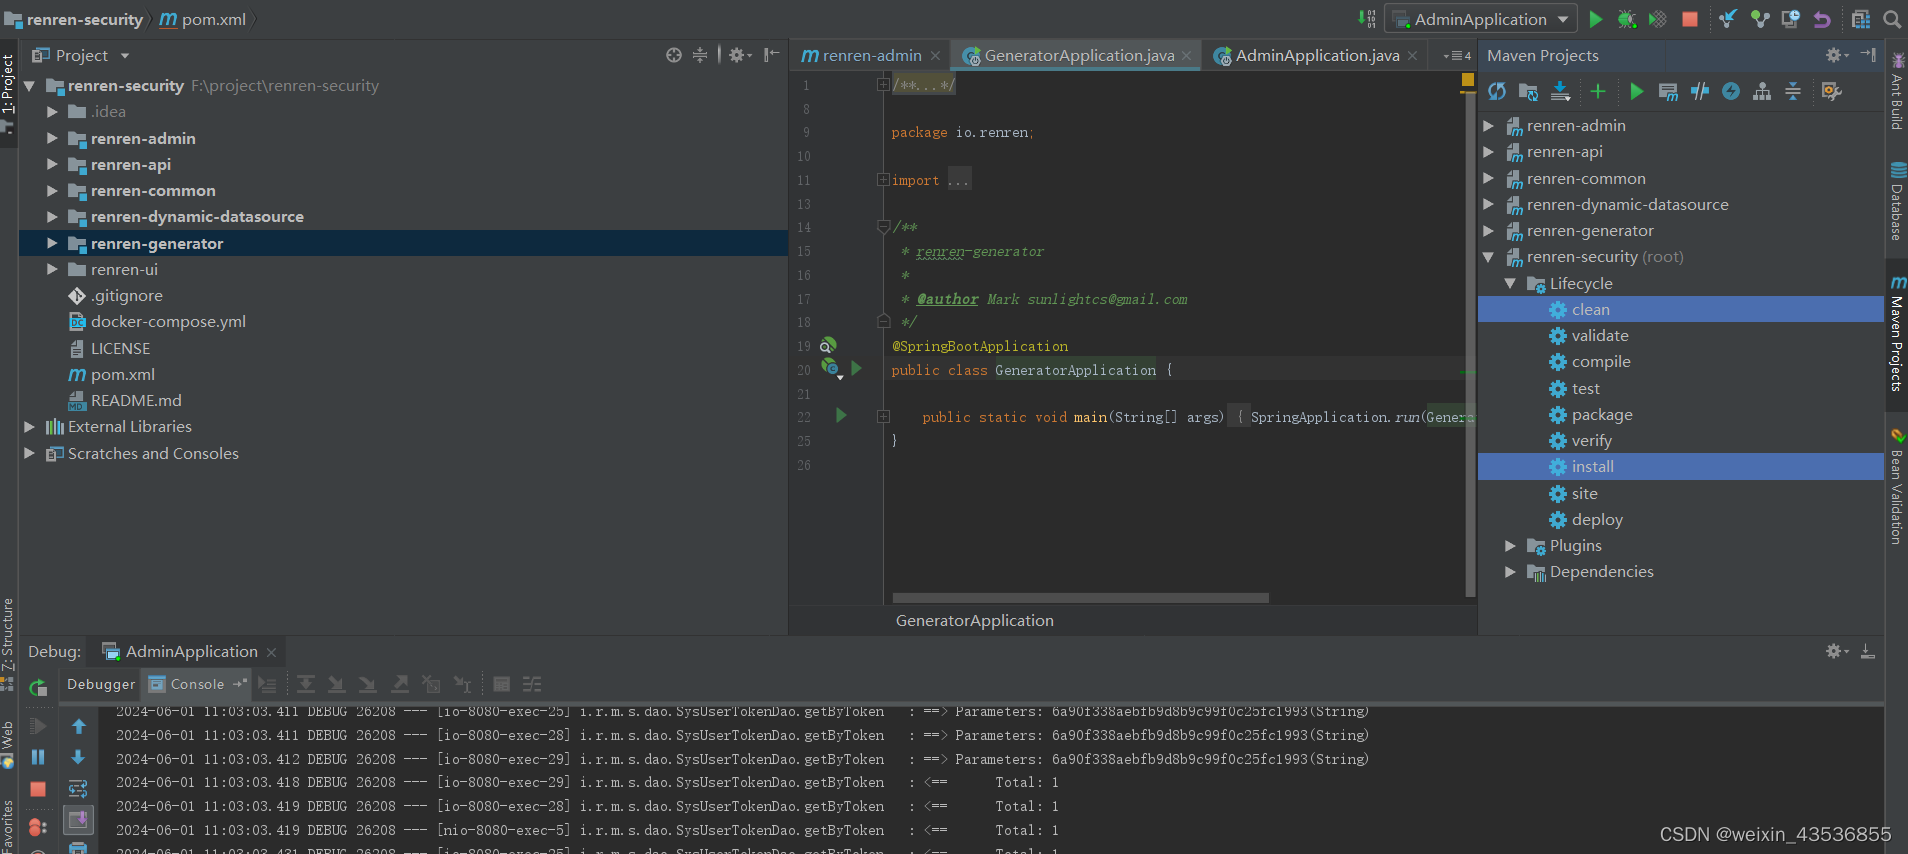Click run gutter icon beside main method
Viewport: 1908px width, 854px height.
[841, 415]
